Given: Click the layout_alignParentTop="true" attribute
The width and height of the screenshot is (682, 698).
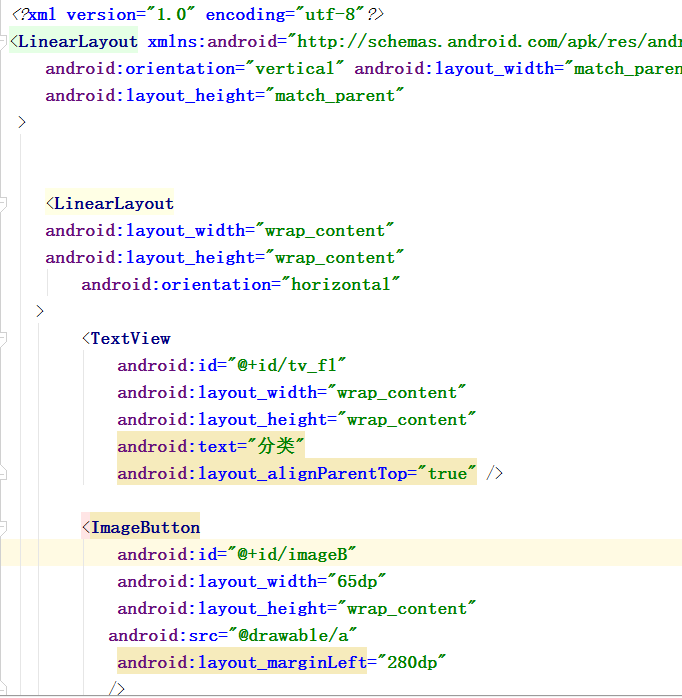Looking at the screenshot, I should click(296, 474).
